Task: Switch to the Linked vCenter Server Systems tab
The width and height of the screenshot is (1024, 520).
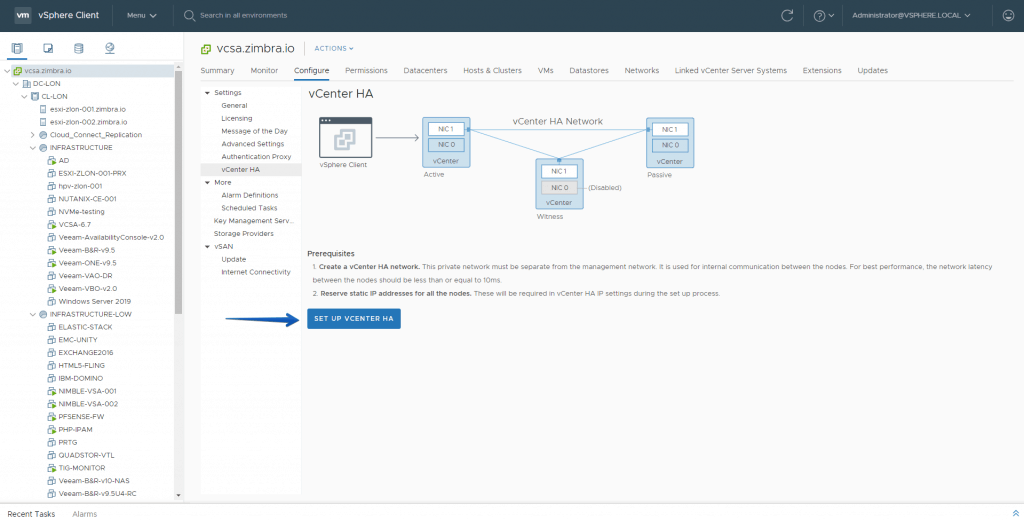Action: click(731, 71)
